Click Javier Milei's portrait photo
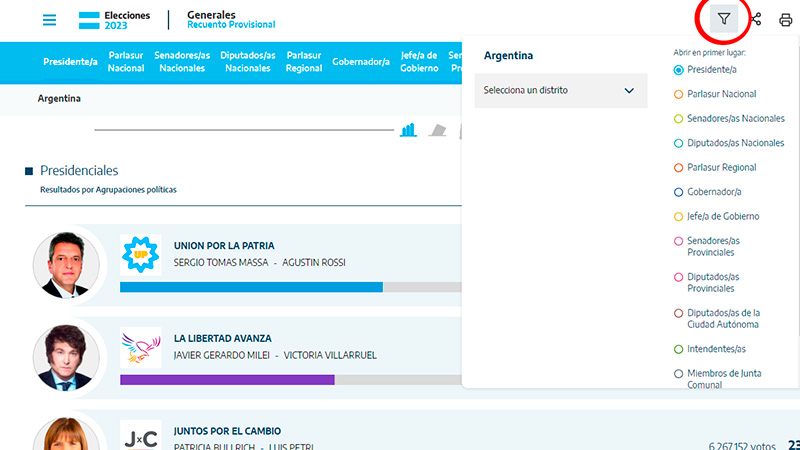The height and width of the screenshot is (450, 800). click(x=66, y=358)
